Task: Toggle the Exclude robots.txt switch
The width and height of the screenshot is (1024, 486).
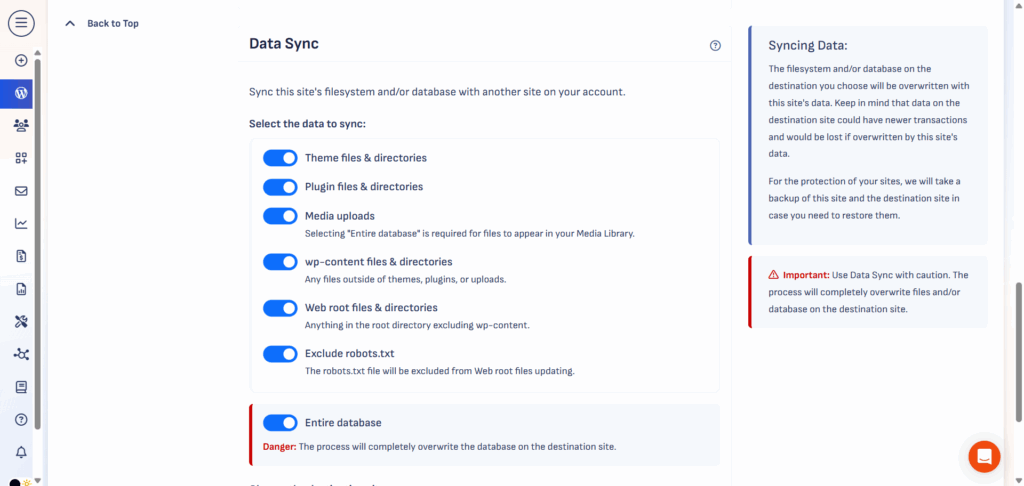Action: tap(280, 354)
